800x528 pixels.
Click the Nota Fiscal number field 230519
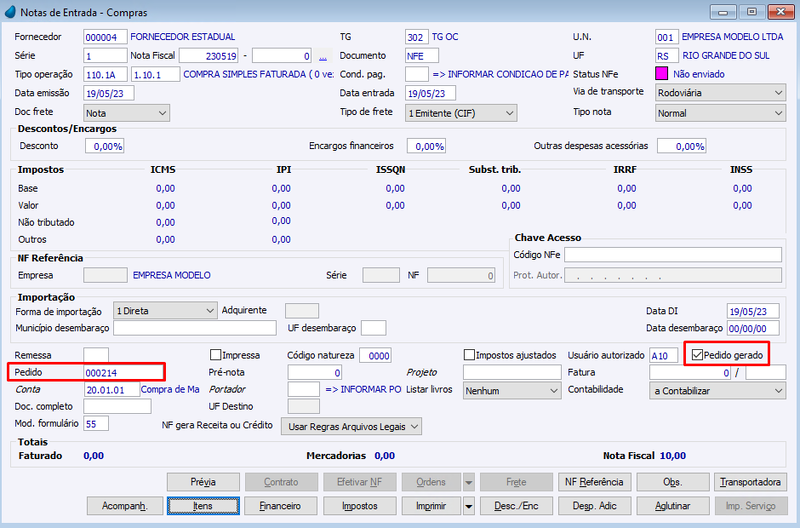[209, 56]
